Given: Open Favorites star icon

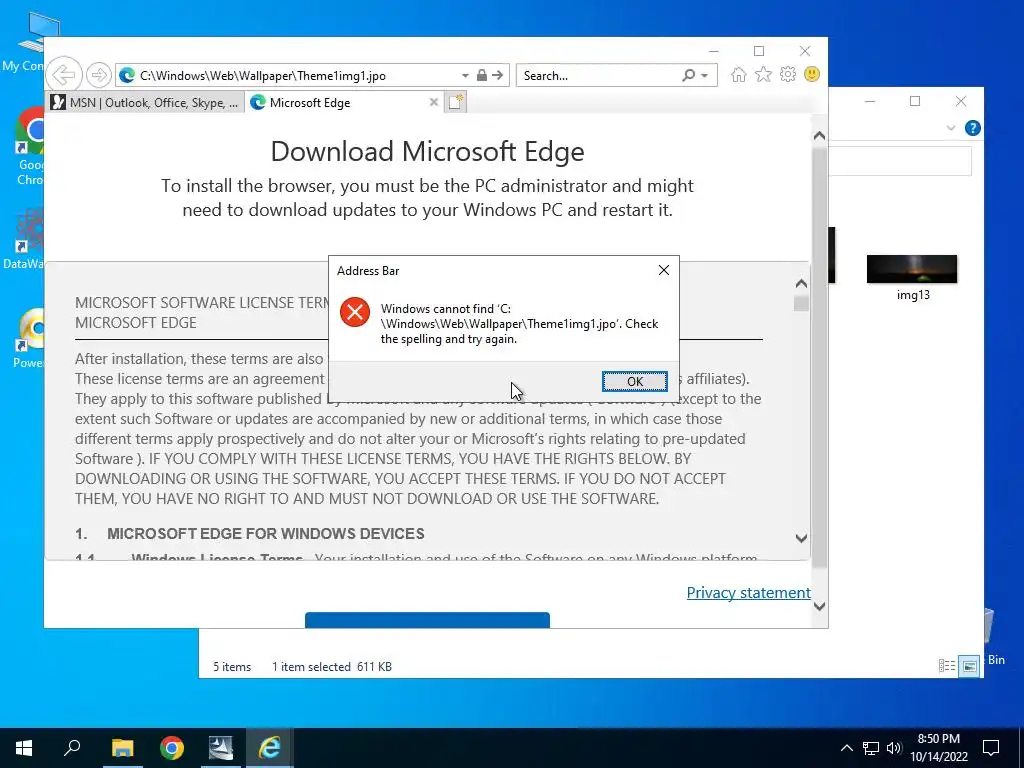Looking at the screenshot, I should click(763, 74).
